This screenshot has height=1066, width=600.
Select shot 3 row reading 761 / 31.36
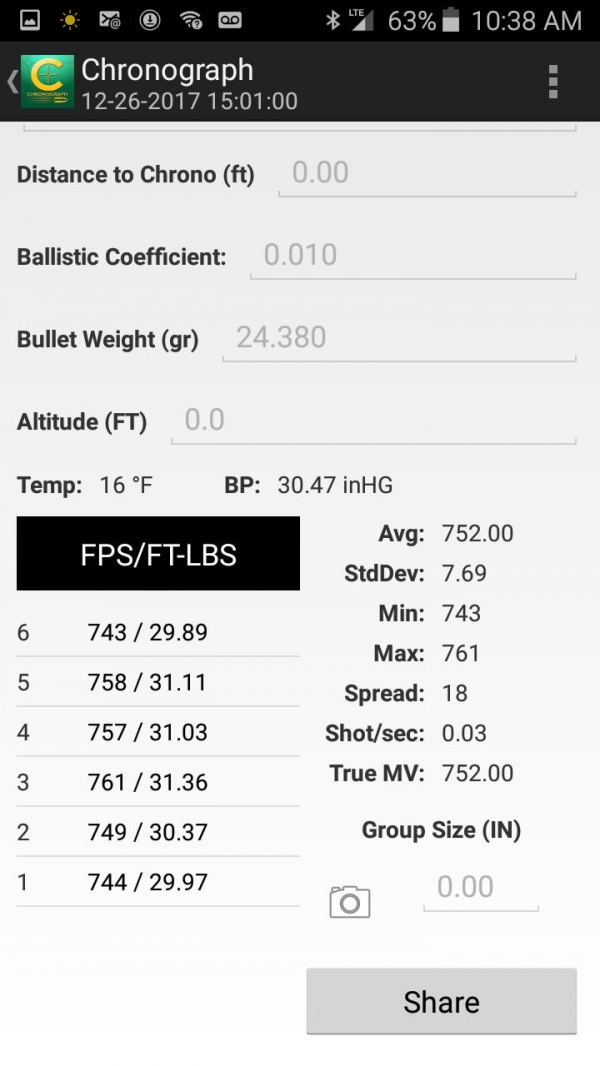tap(158, 782)
